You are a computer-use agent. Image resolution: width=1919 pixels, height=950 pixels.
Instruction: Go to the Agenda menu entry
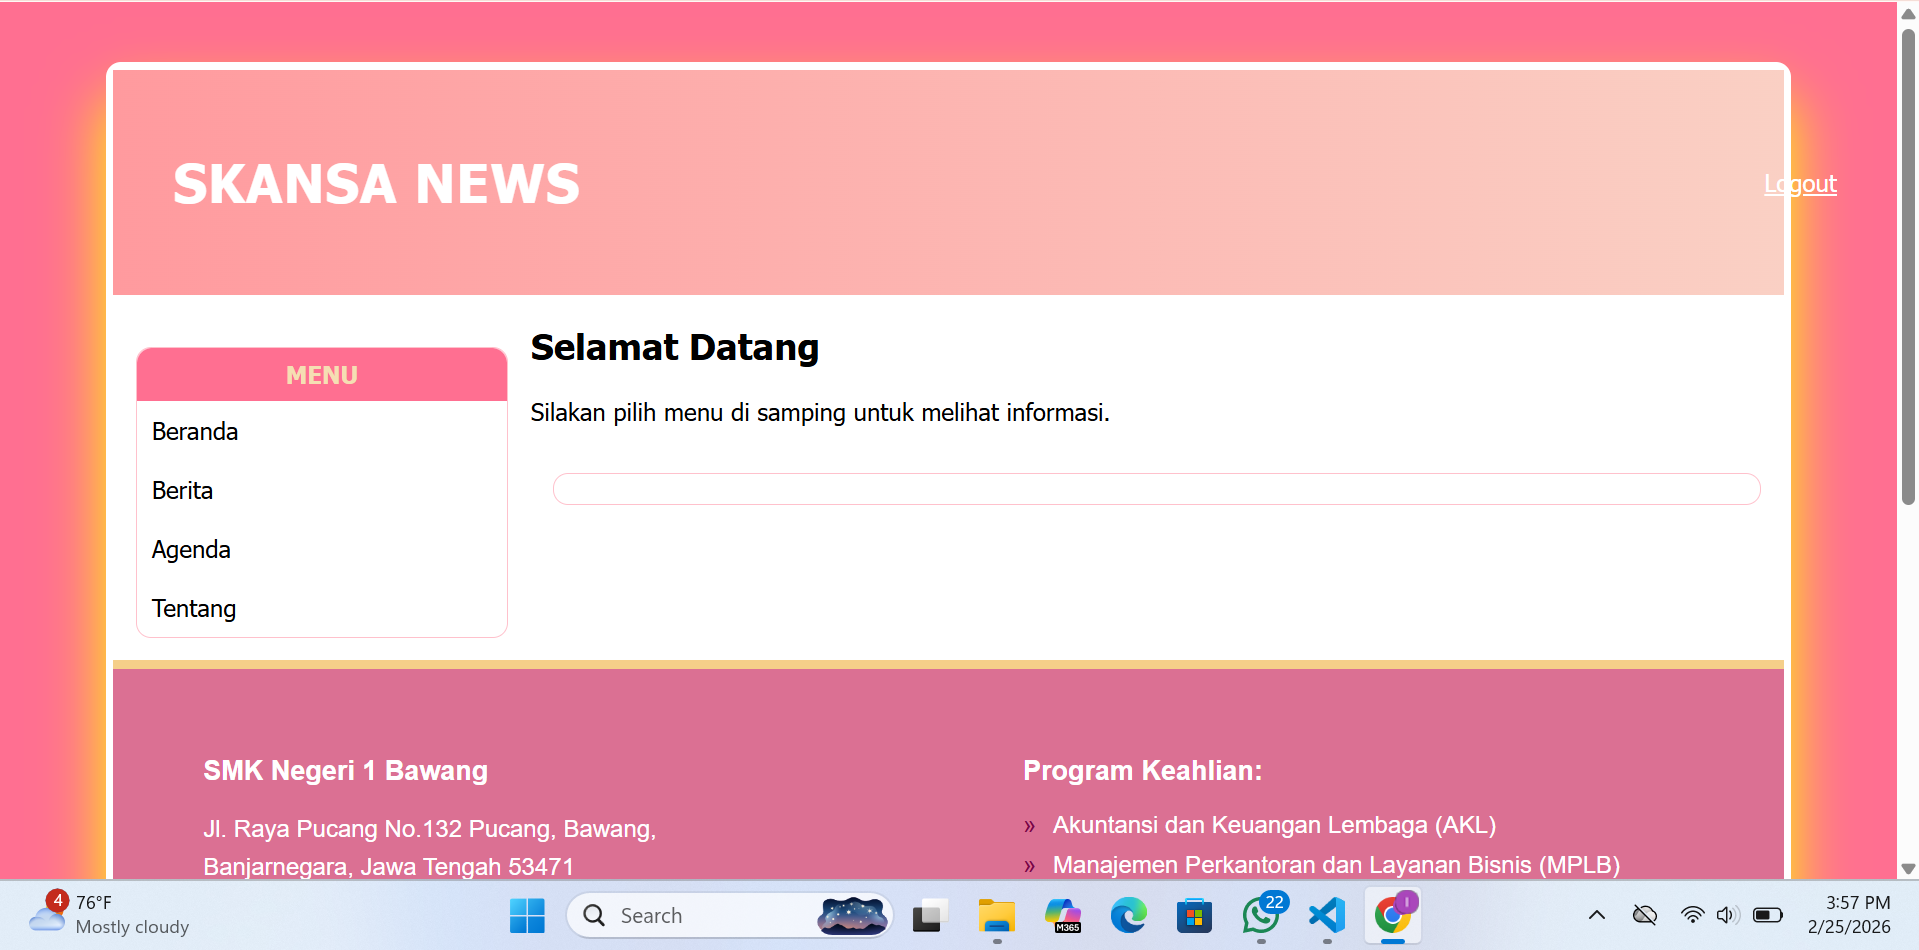(x=191, y=550)
